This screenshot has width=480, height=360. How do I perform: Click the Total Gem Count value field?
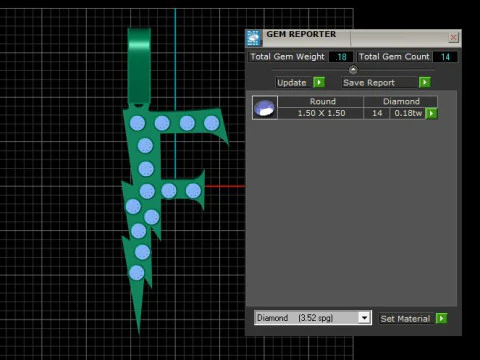point(445,57)
